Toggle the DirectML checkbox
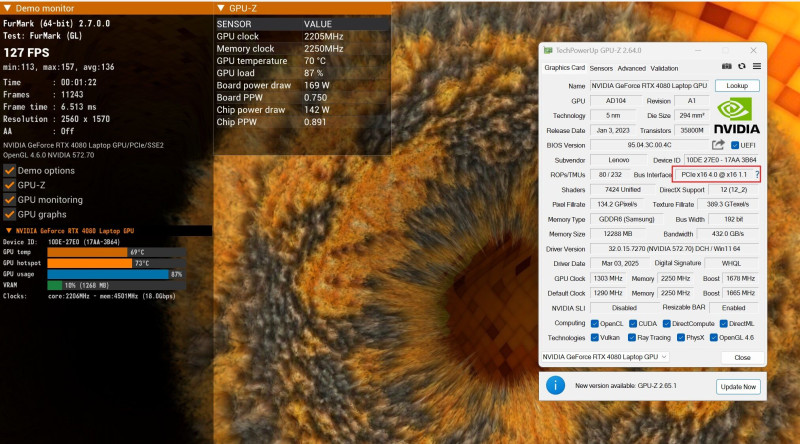The height and width of the screenshot is (444, 800). [x=723, y=324]
